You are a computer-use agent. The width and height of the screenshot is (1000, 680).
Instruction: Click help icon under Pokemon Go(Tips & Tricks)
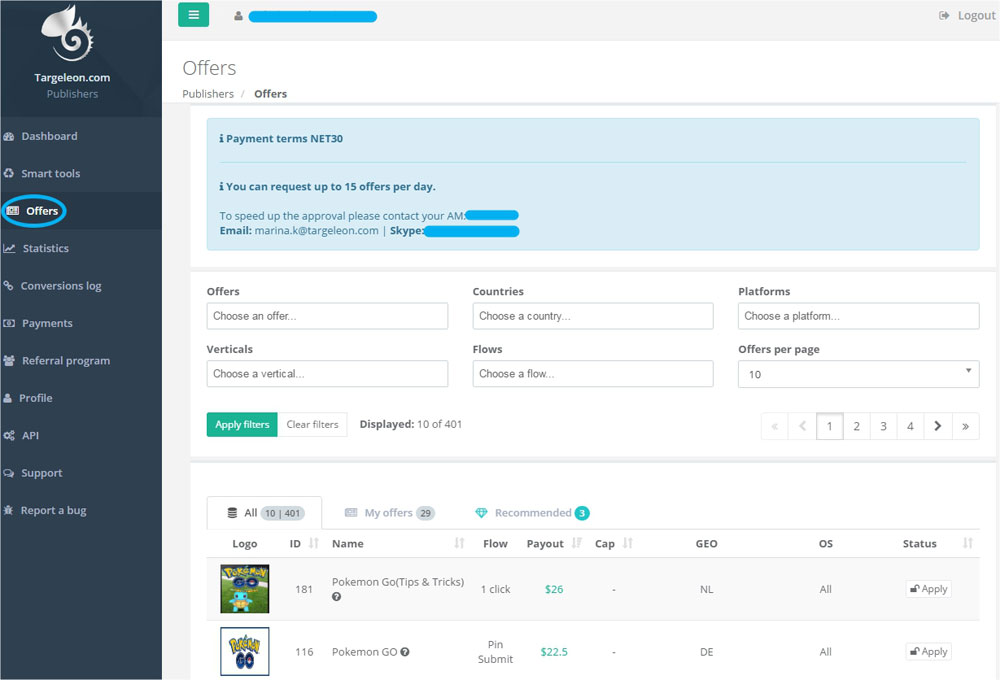(x=336, y=597)
